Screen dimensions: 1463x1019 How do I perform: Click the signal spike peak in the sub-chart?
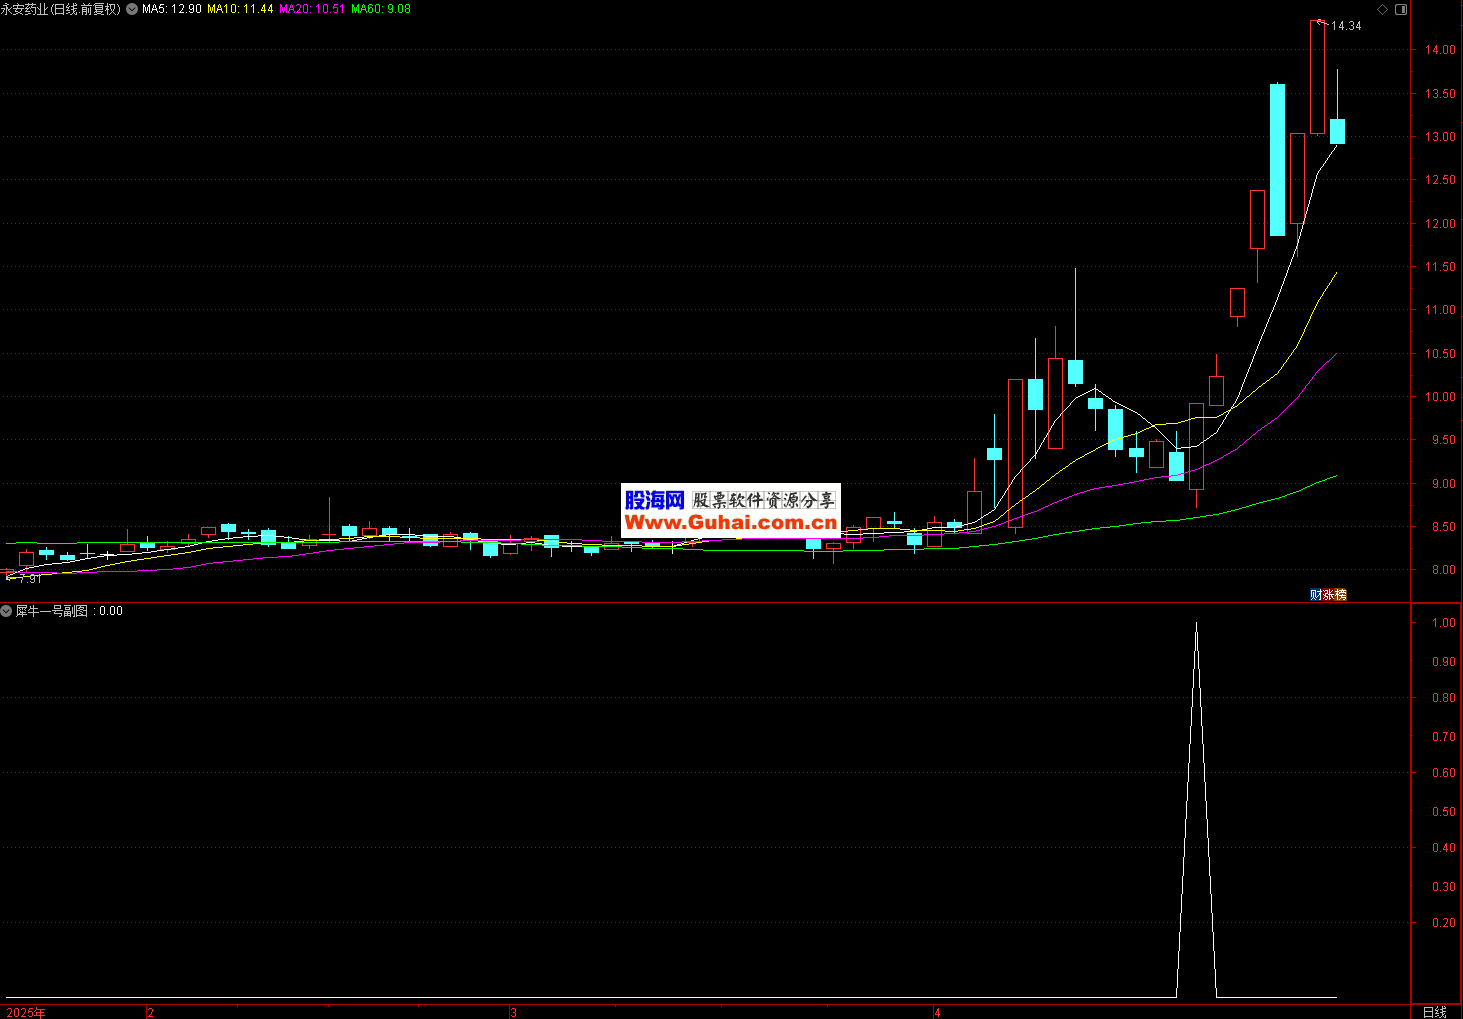click(1196, 625)
